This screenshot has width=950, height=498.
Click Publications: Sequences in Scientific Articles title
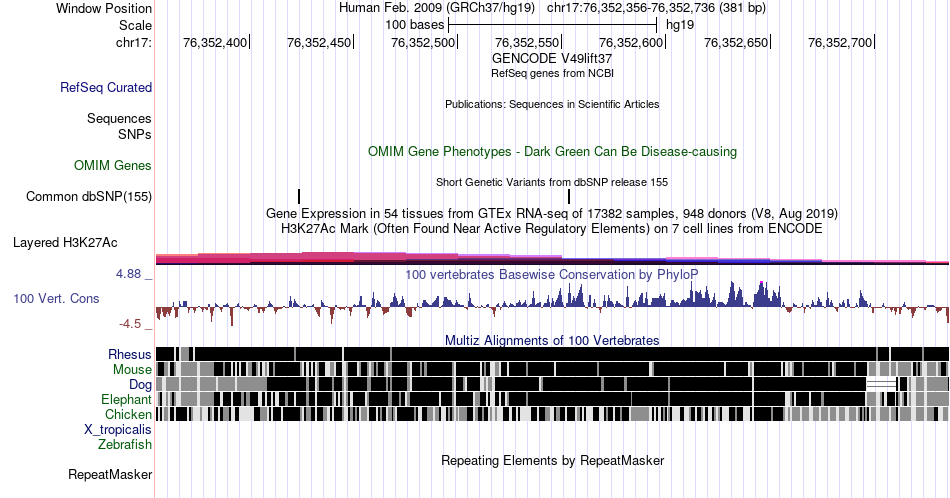tap(552, 104)
